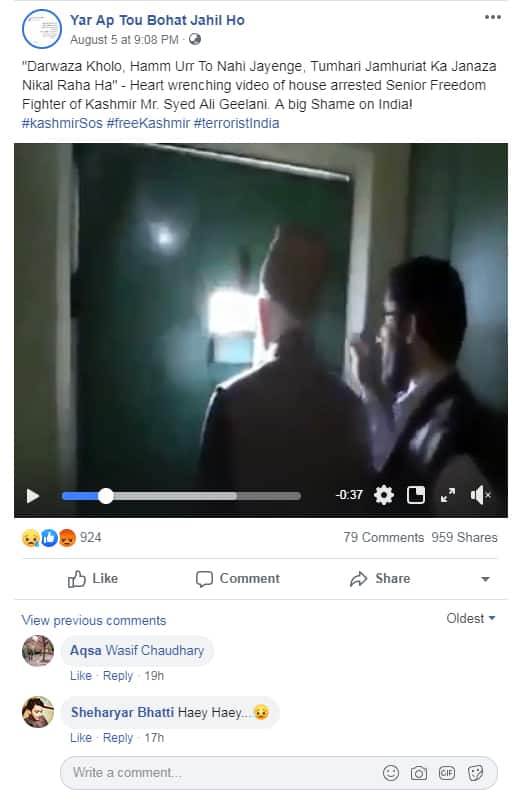Viewport: 521px width, 790px height.
Task: Seek on the video progress bar
Action: [181, 496]
